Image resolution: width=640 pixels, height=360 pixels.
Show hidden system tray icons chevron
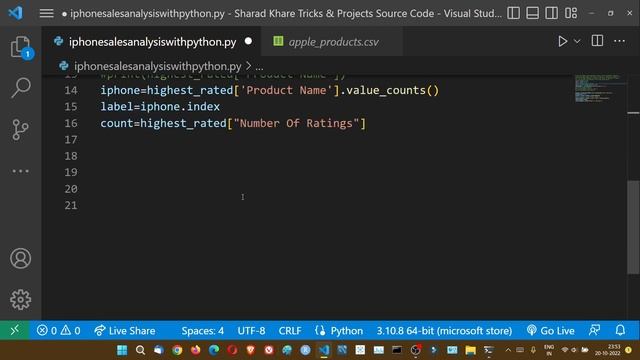tap(508, 350)
